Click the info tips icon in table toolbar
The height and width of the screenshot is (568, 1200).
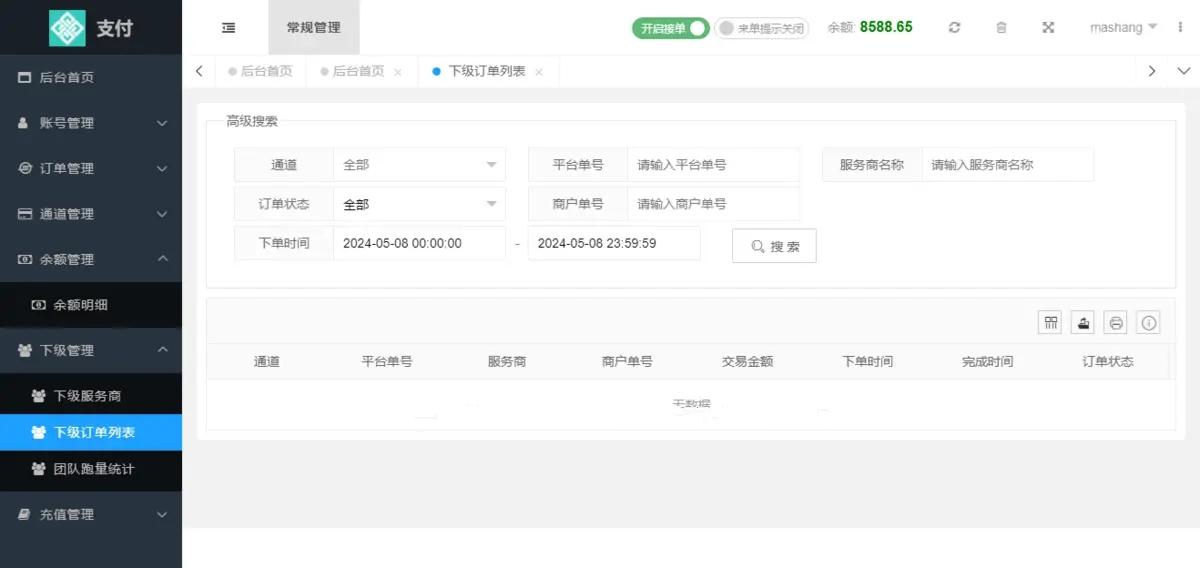(1149, 322)
